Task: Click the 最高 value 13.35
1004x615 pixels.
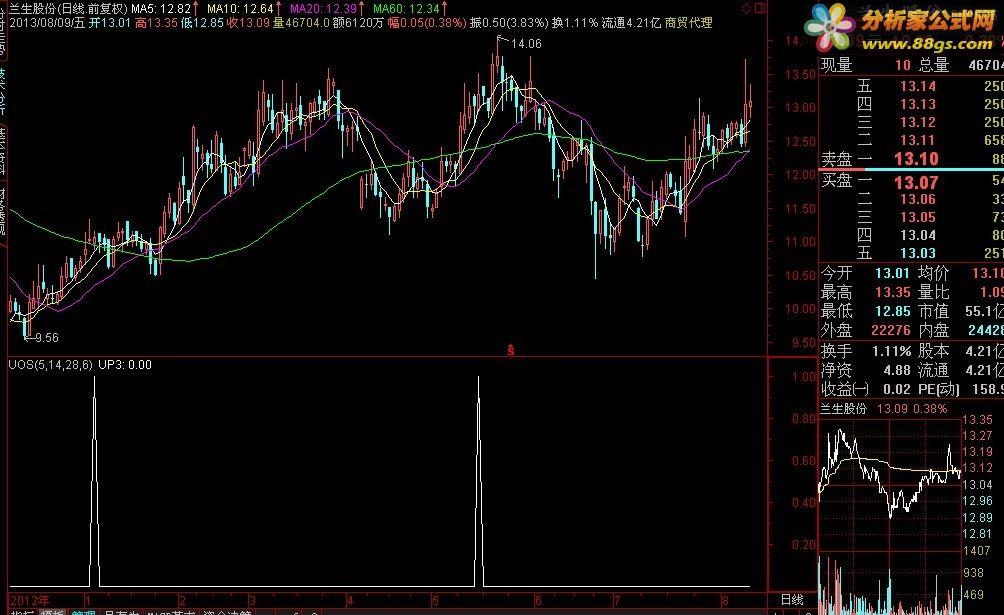Action: click(x=892, y=293)
